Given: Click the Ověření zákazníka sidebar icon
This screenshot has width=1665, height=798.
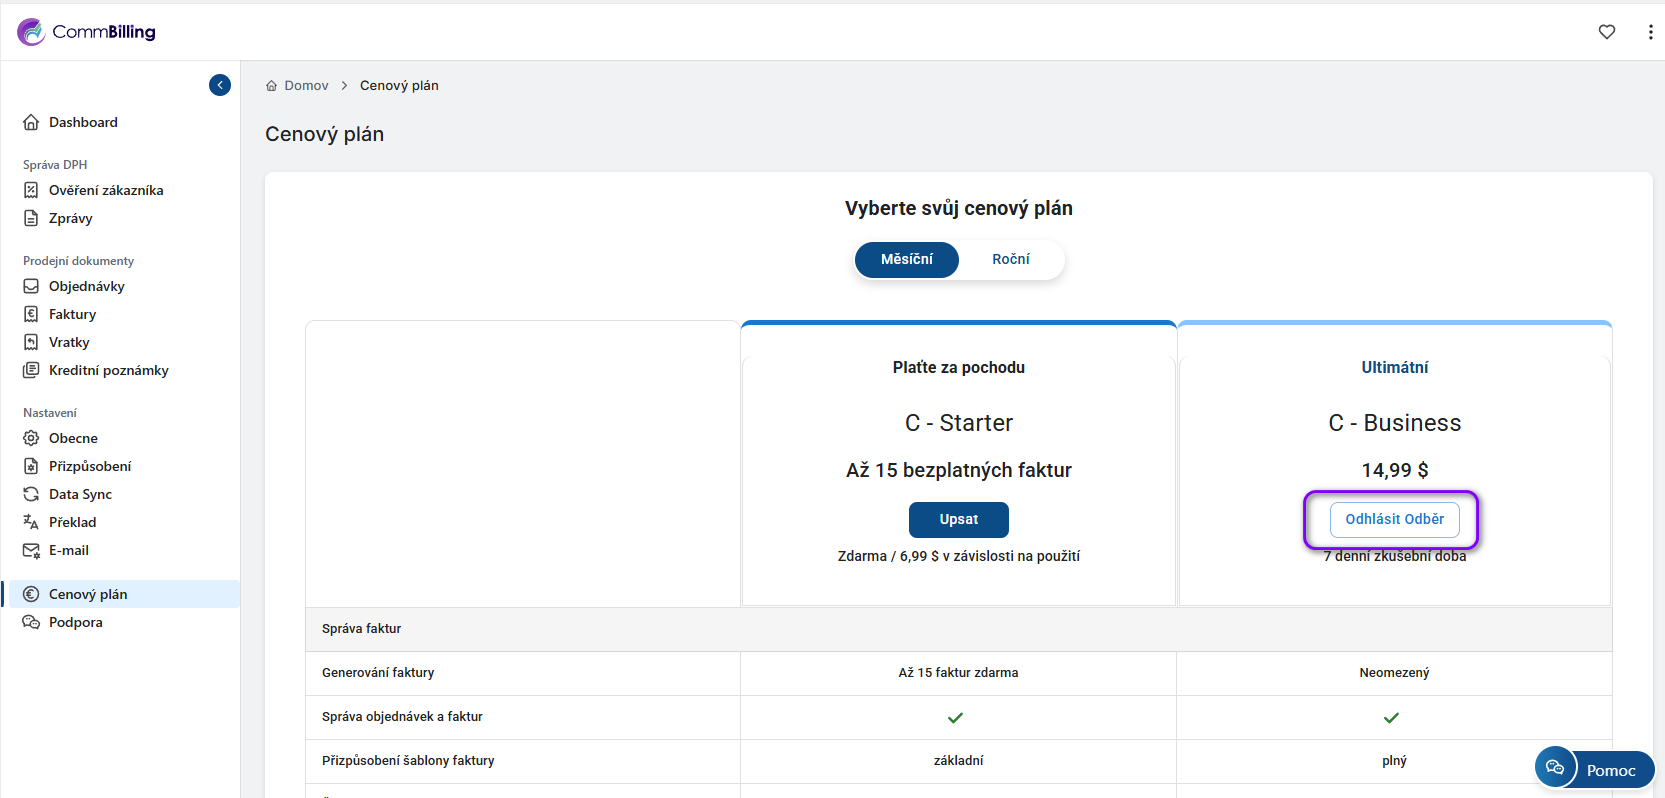Looking at the screenshot, I should click(x=31, y=190).
